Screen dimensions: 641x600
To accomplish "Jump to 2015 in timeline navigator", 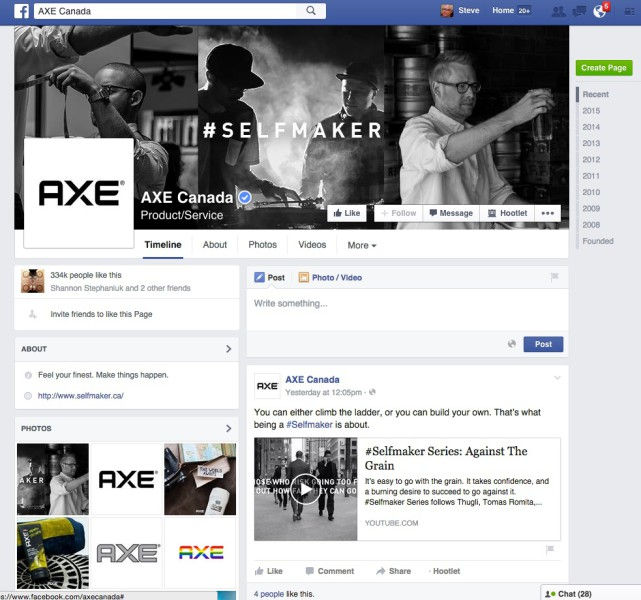I will (591, 111).
